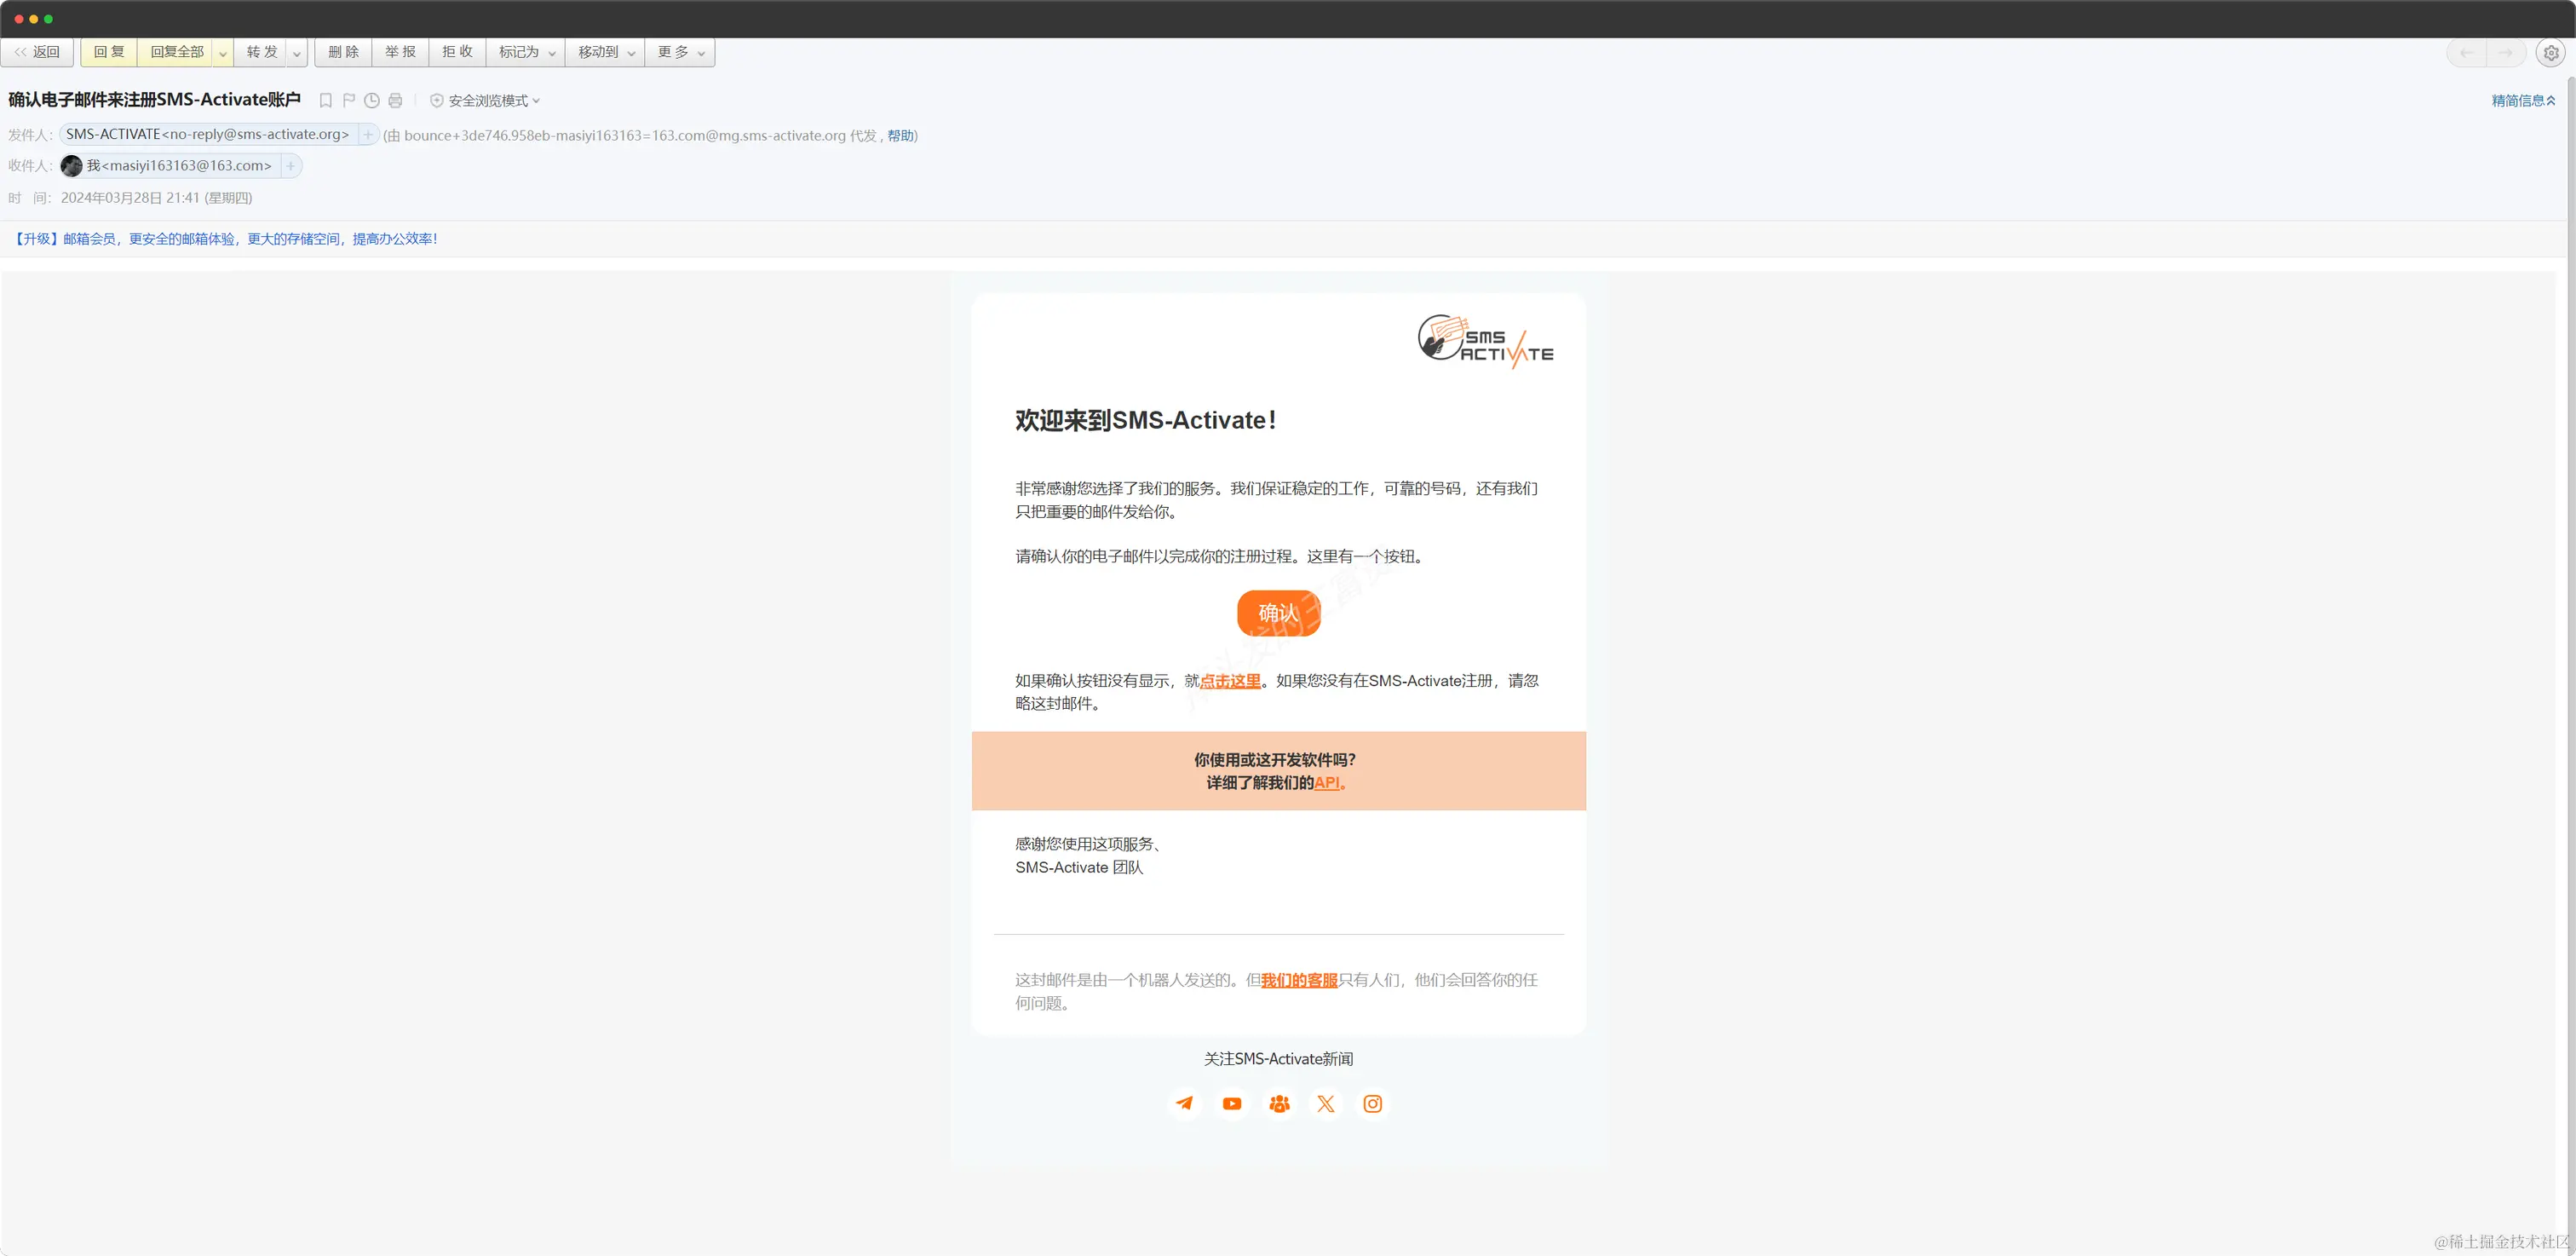Flag the email with the flag icon
Viewport: 2576px width, 1256px height.
(349, 101)
